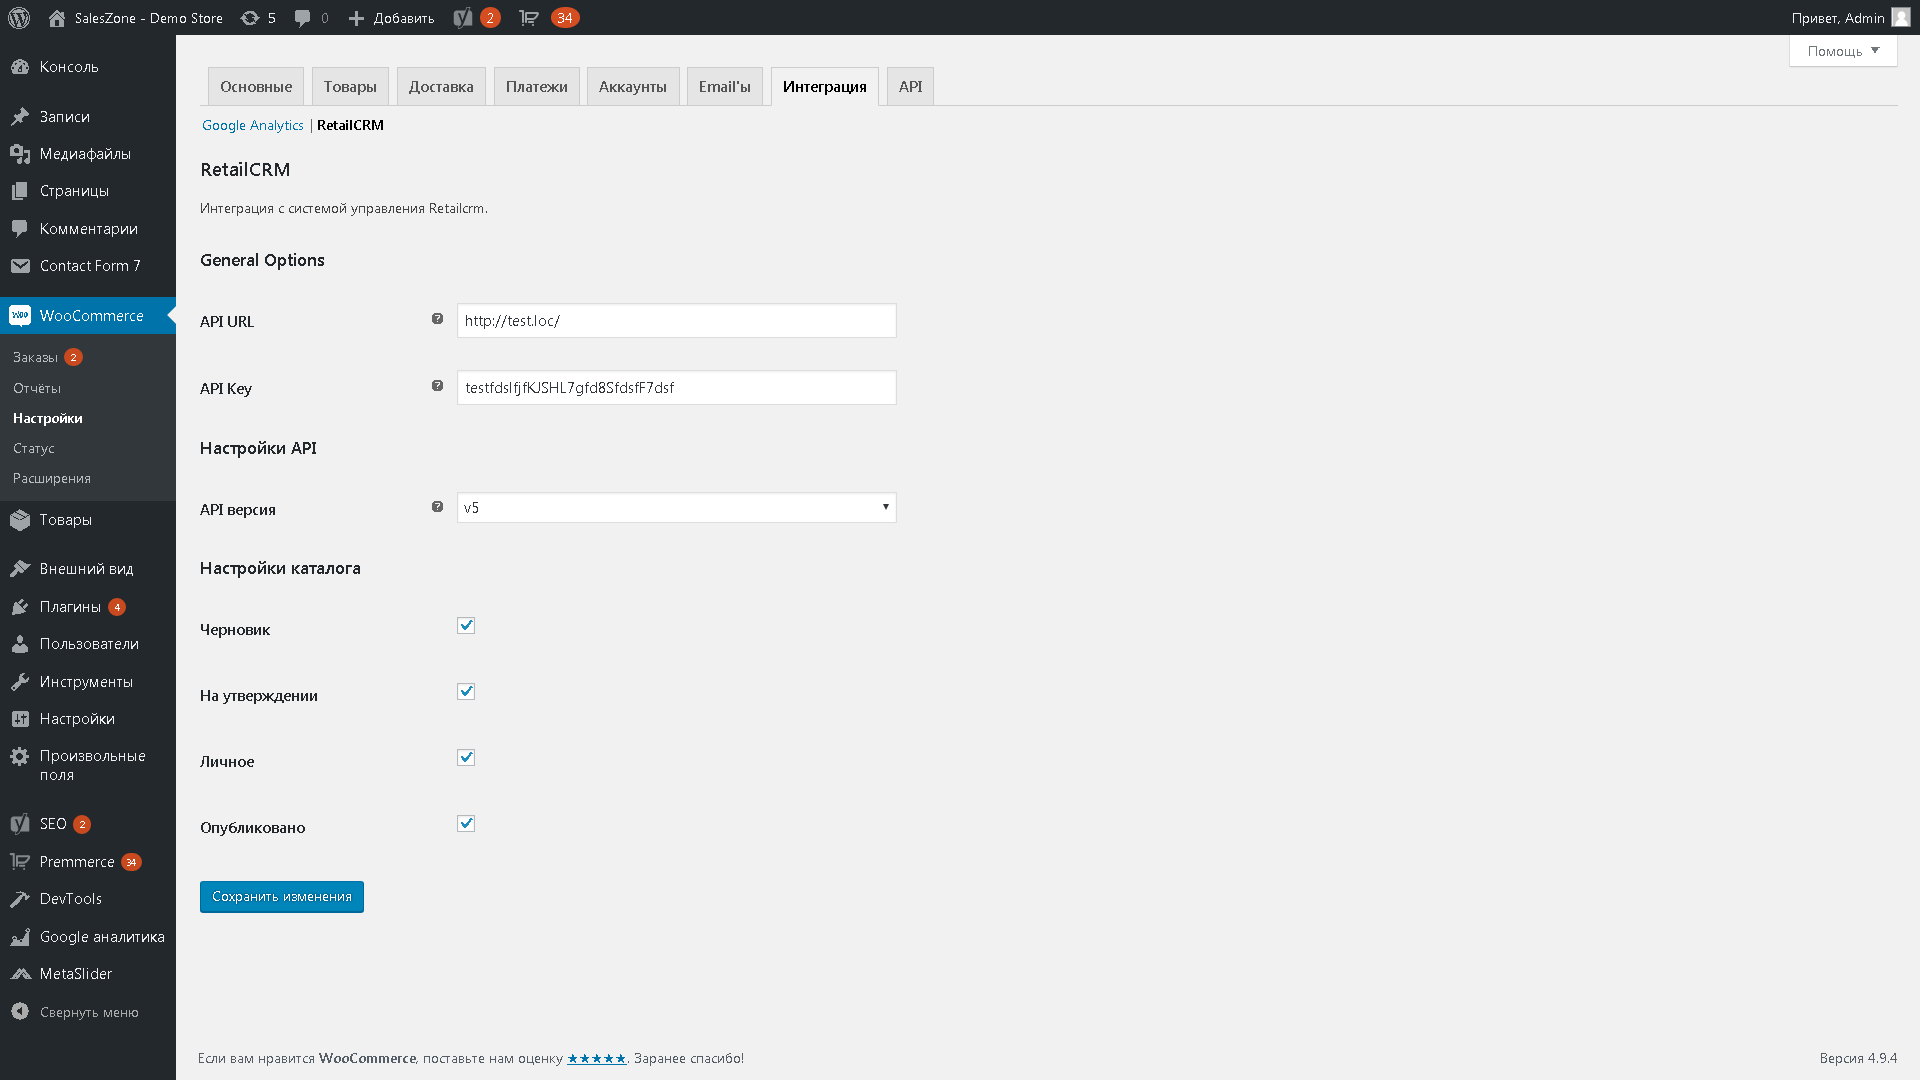Click into the API URL field
The image size is (1920, 1080).
click(x=677, y=321)
